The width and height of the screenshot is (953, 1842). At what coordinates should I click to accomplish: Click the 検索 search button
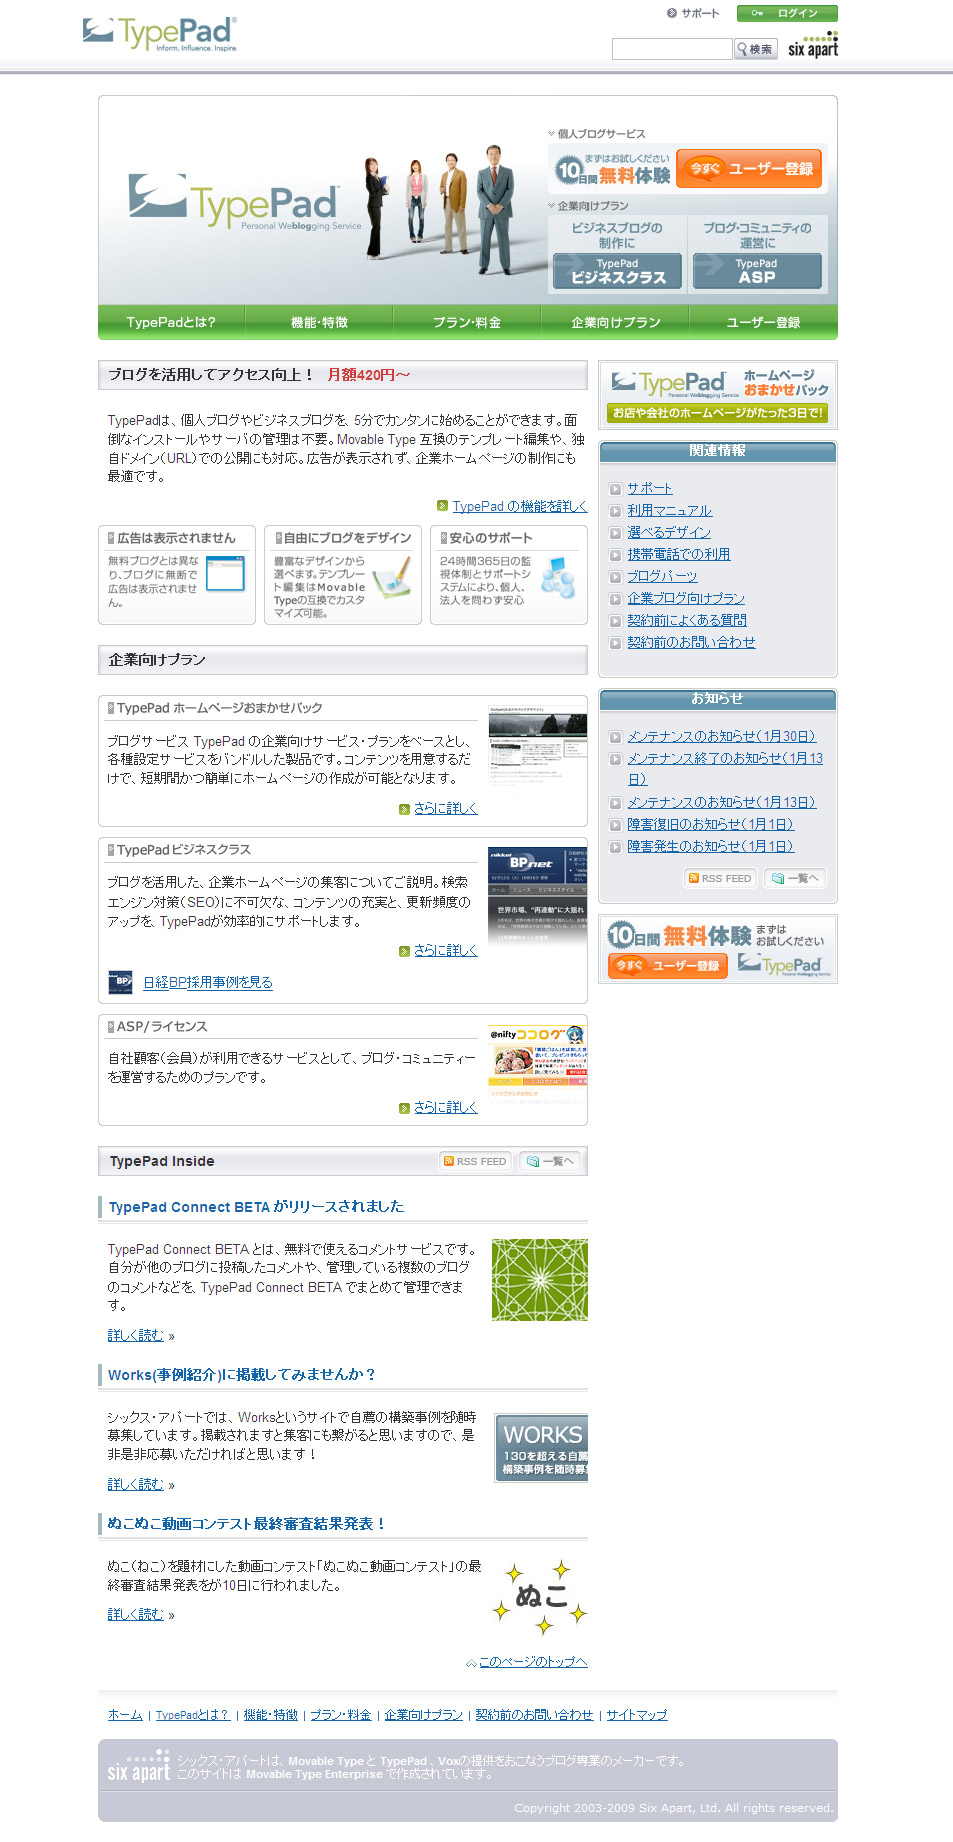click(x=756, y=49)
